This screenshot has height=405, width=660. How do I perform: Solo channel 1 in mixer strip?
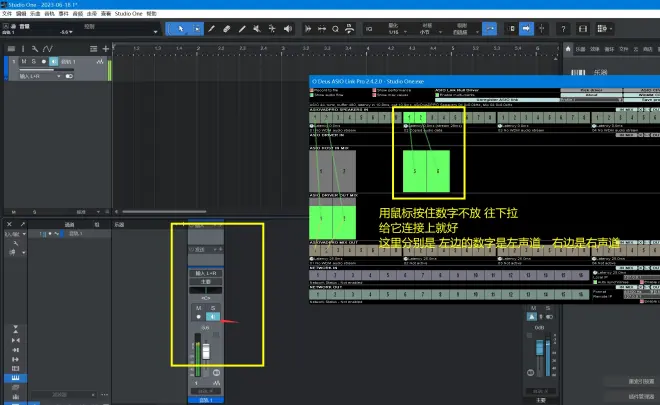[213, 308]
